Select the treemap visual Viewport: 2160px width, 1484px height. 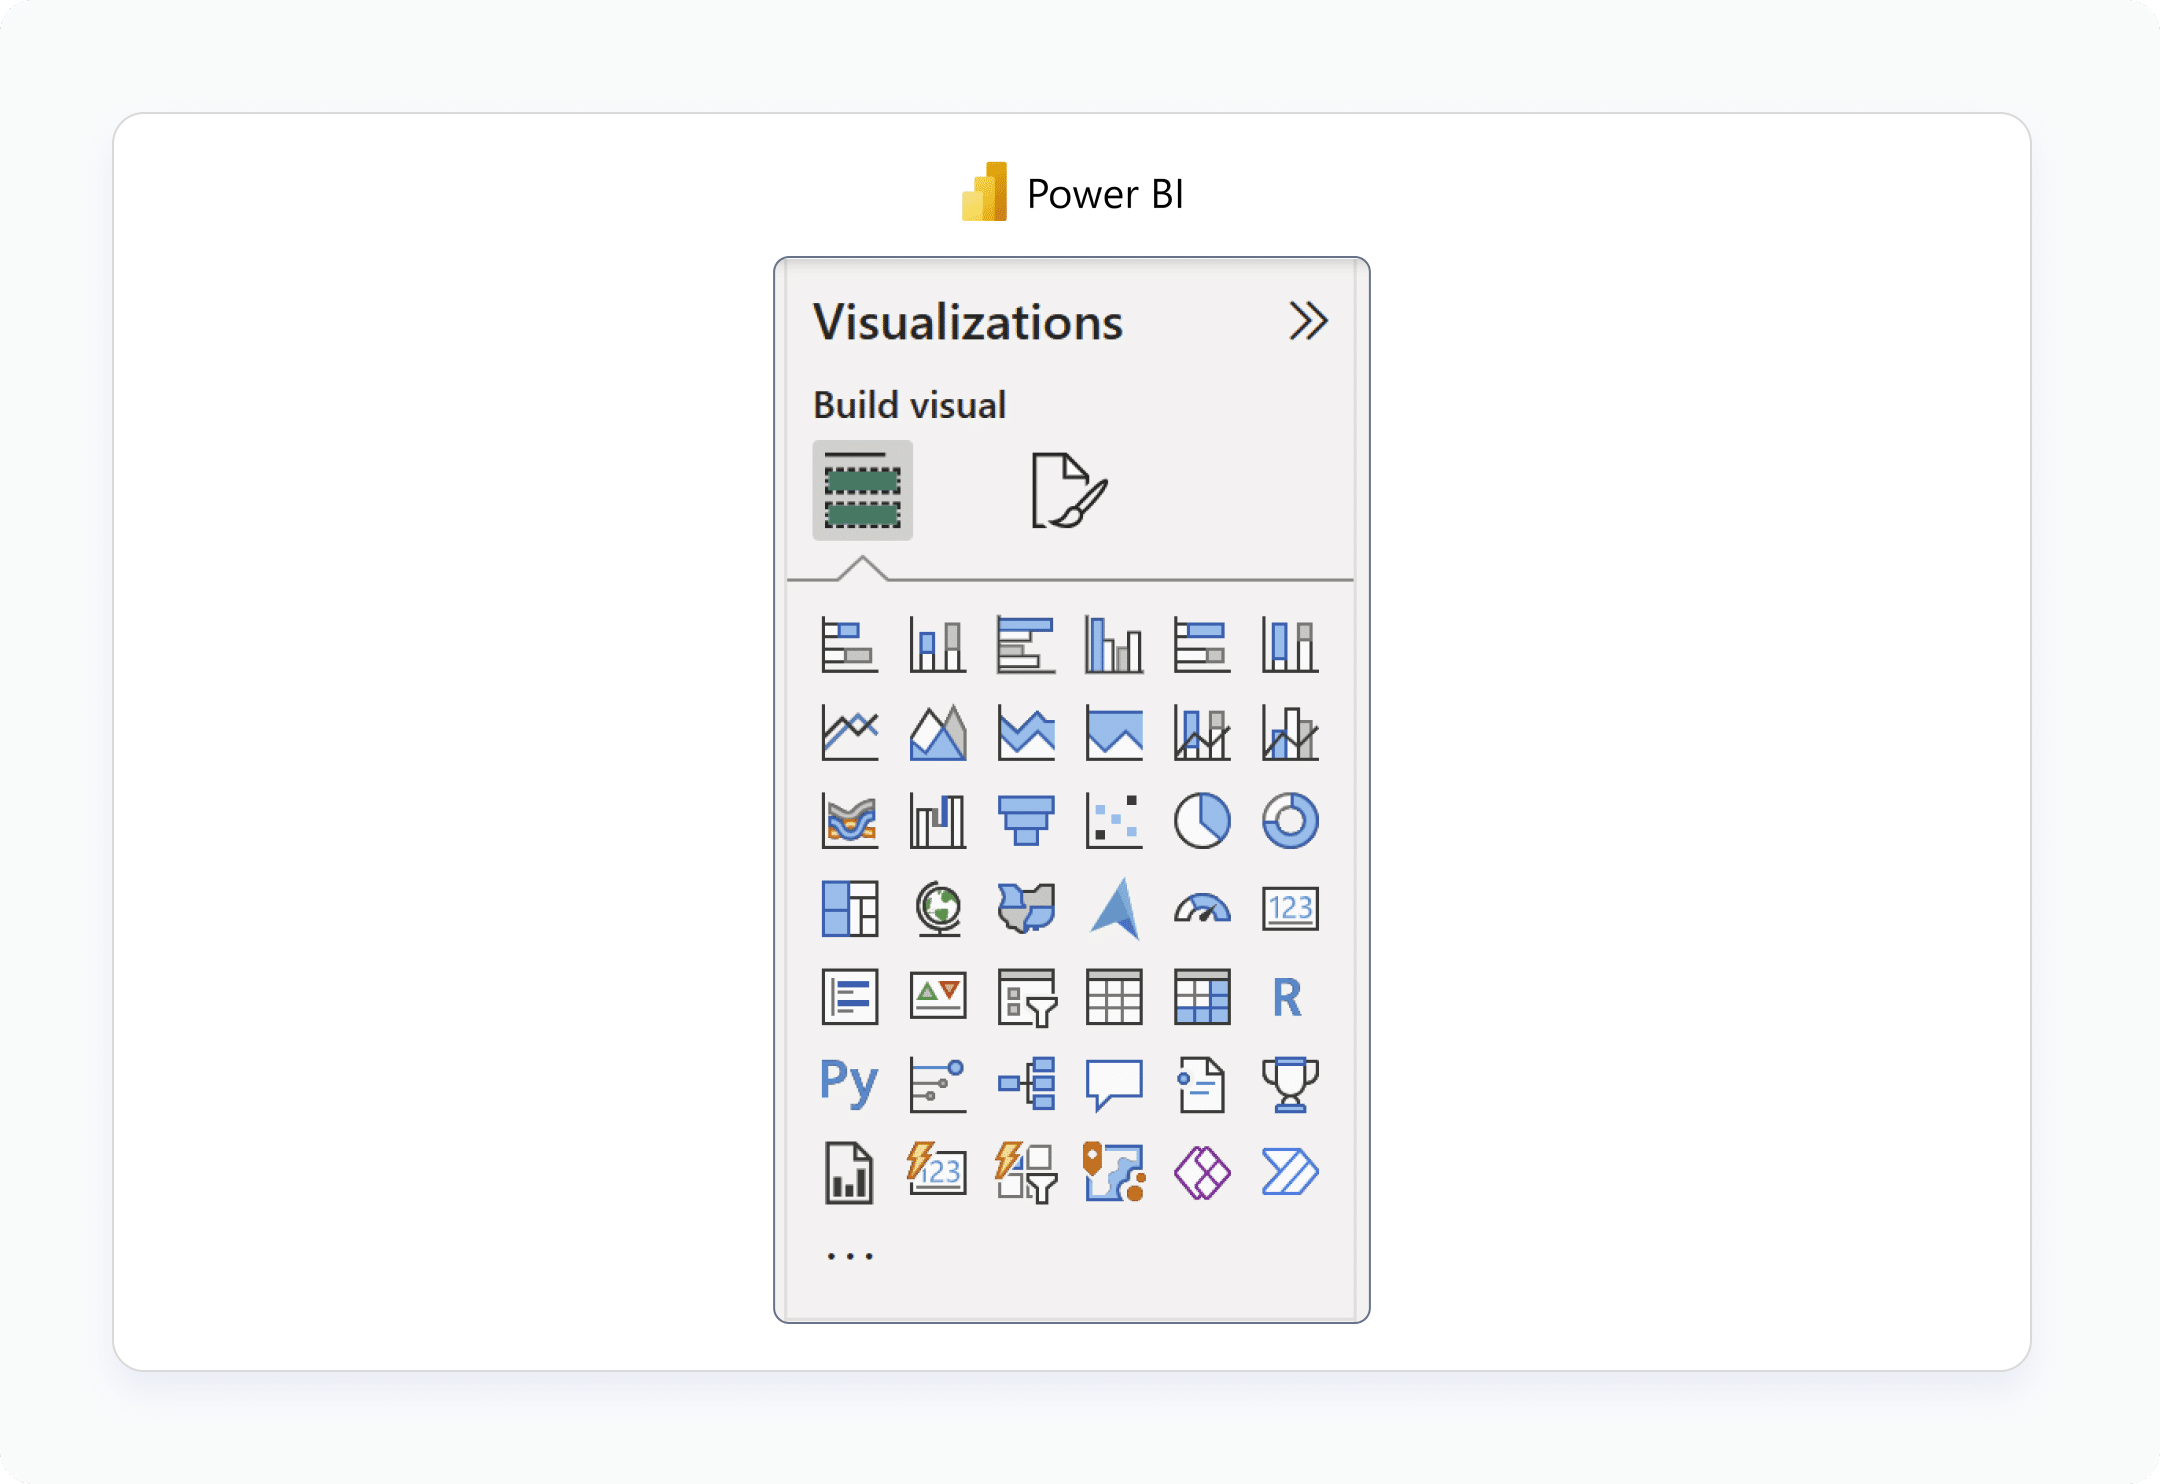coord(849,909)
